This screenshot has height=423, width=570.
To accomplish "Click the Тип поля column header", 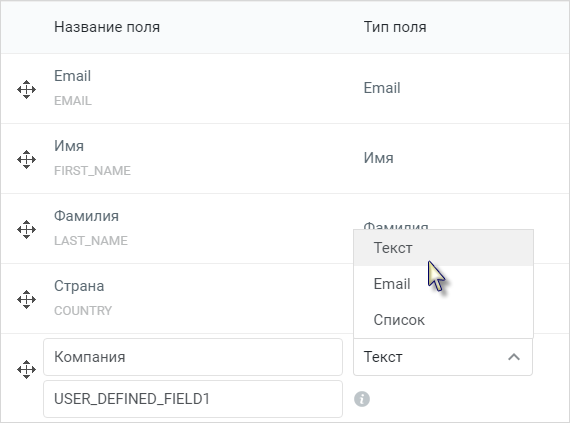I will (395, 27).
